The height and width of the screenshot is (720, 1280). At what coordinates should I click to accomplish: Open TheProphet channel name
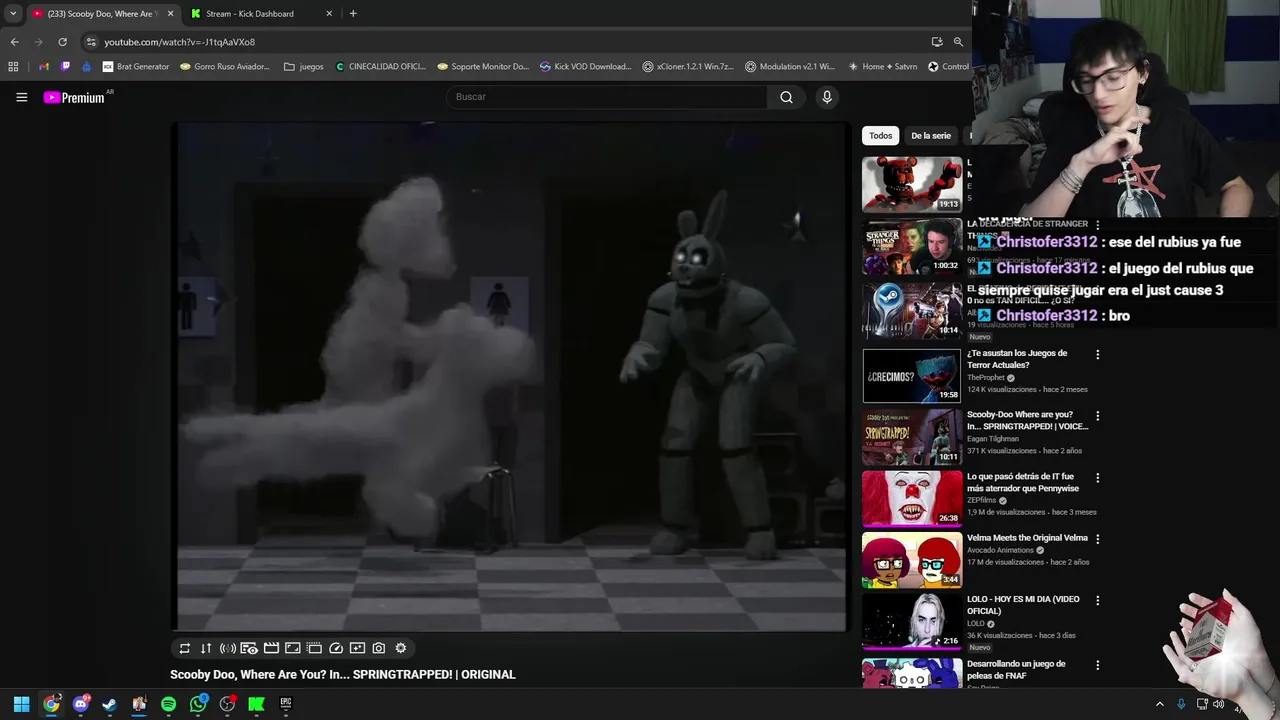pos(985,378)
